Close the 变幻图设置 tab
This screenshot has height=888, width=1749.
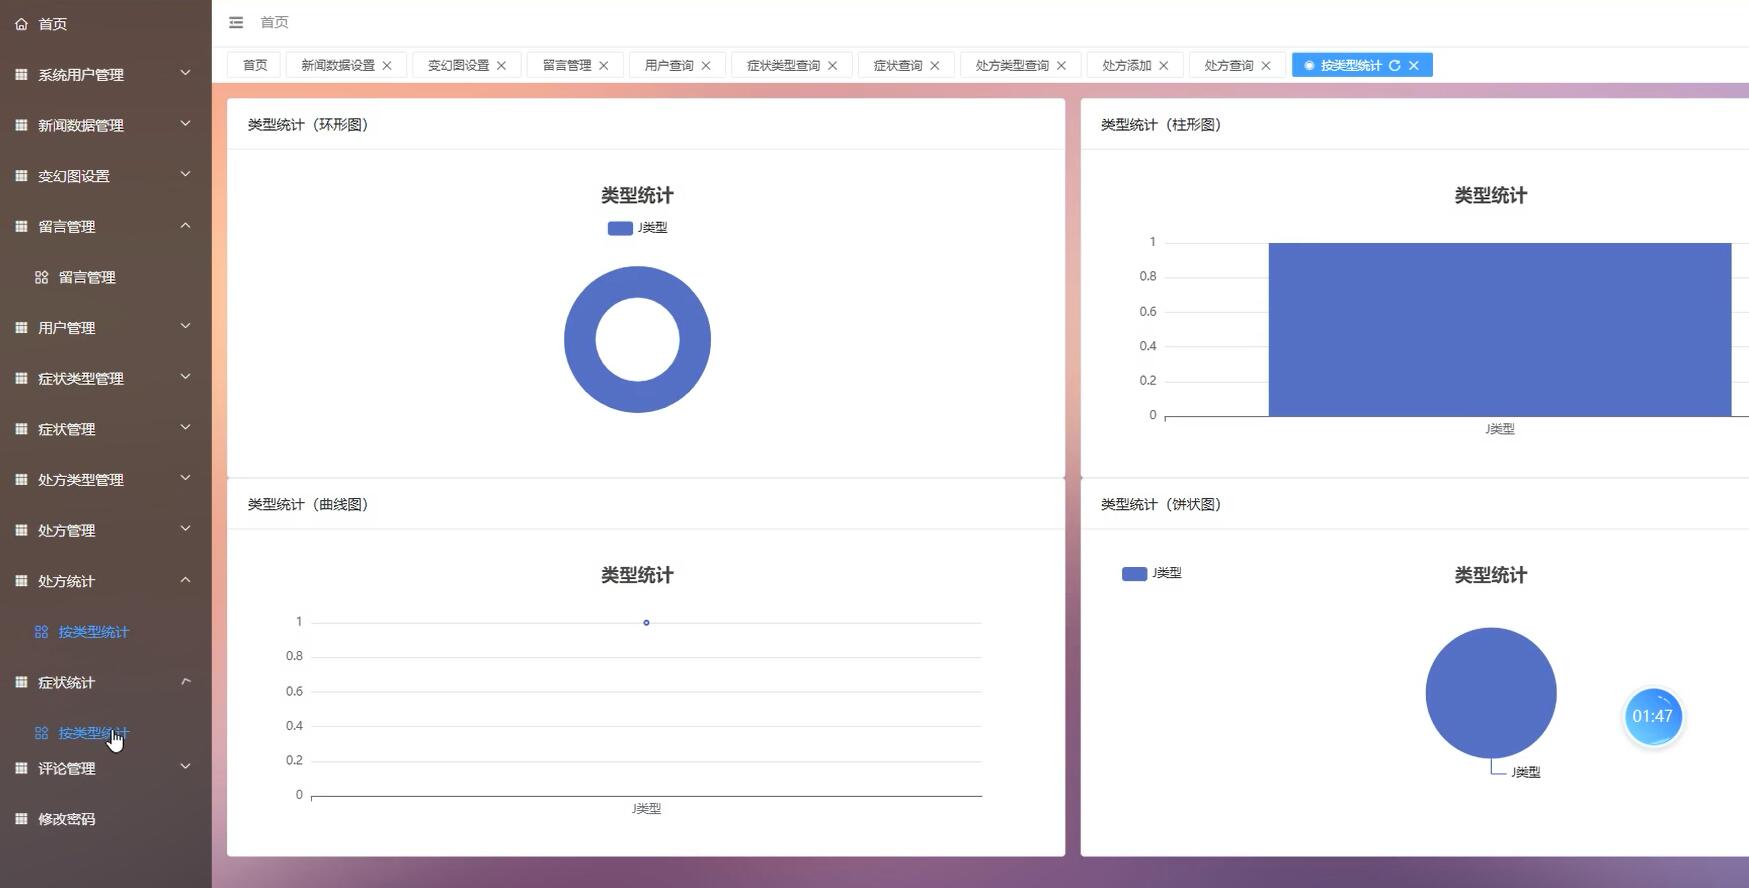pyautogui.click(x=501, y=65)
